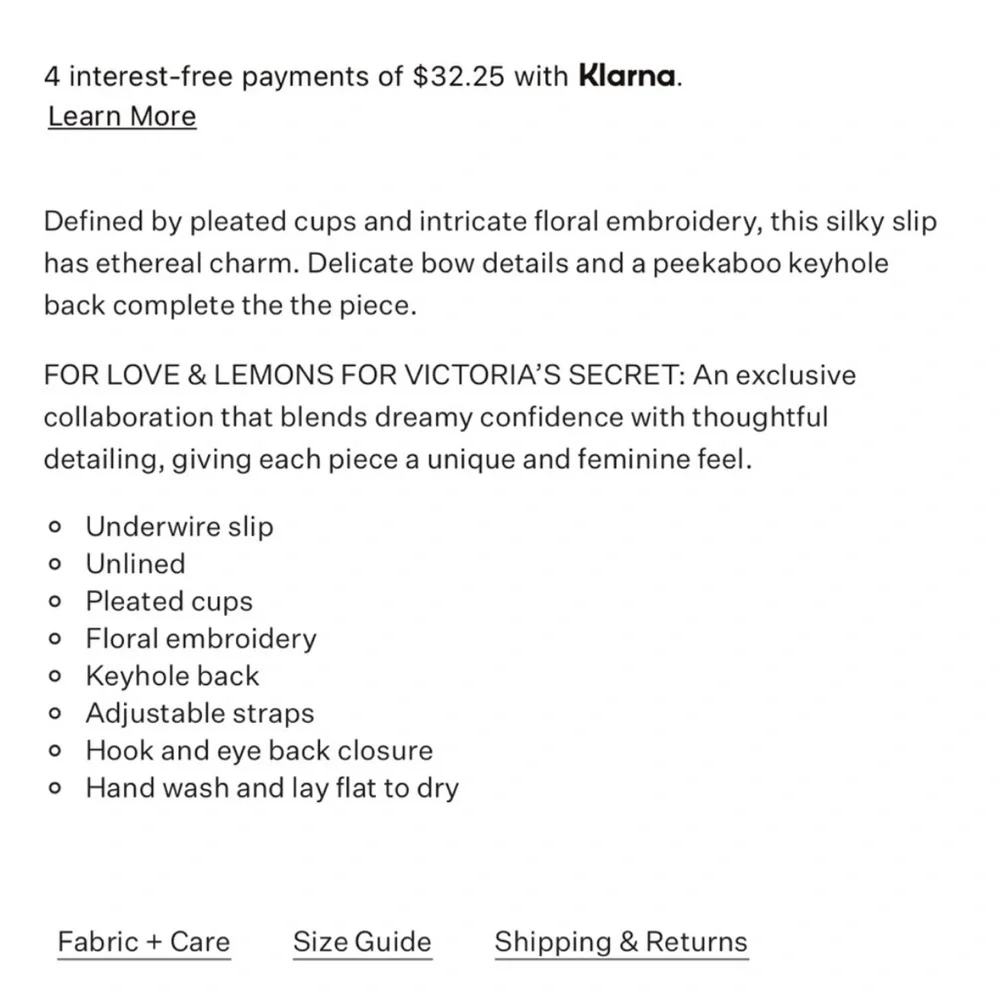Image resolution: width=1000 pixels, height=1000 pixels.
Task: Switch to the Size Guide tab
Action: point(362,942)
